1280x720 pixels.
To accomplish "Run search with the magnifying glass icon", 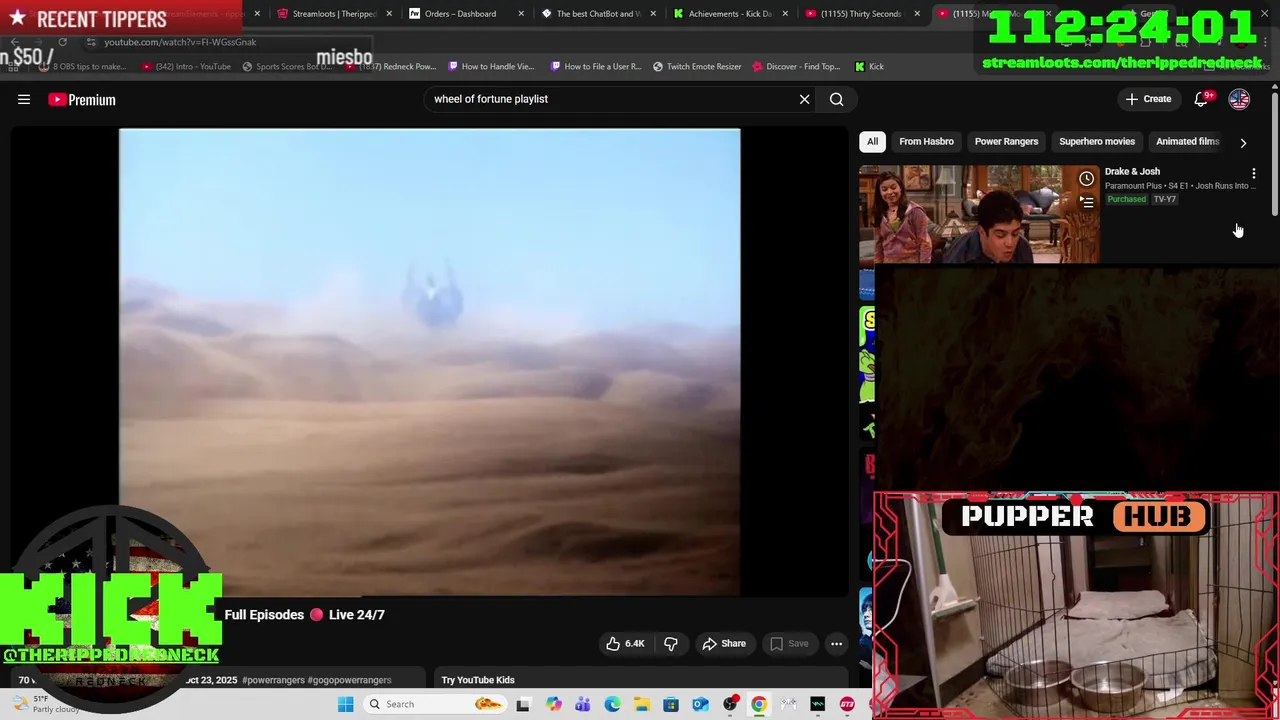I will pyautogui.click(x=837, y=99).
